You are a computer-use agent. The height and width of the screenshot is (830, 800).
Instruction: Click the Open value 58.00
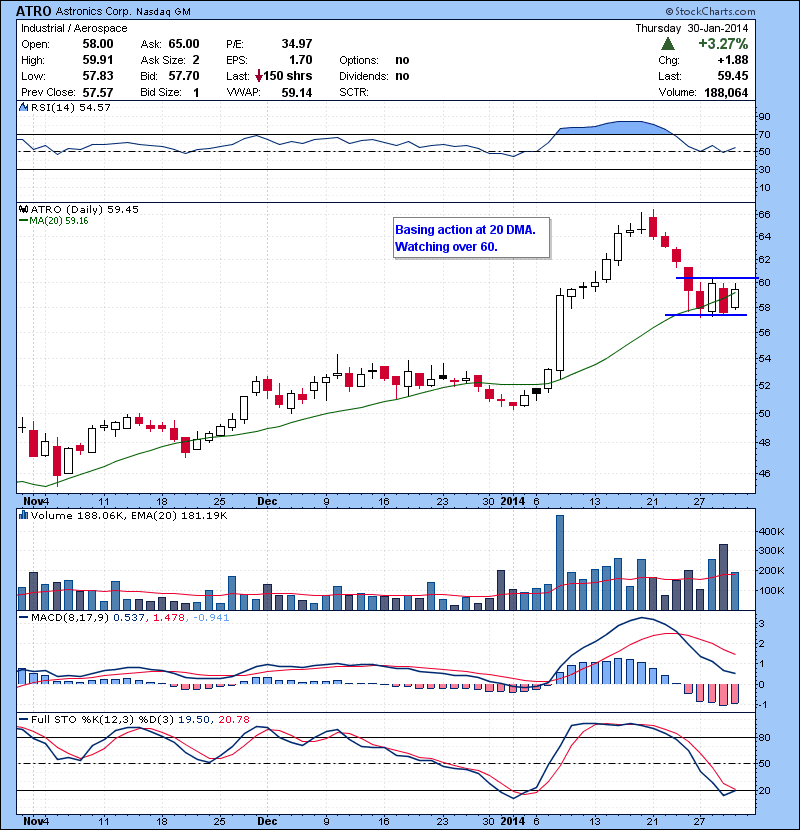98,44
